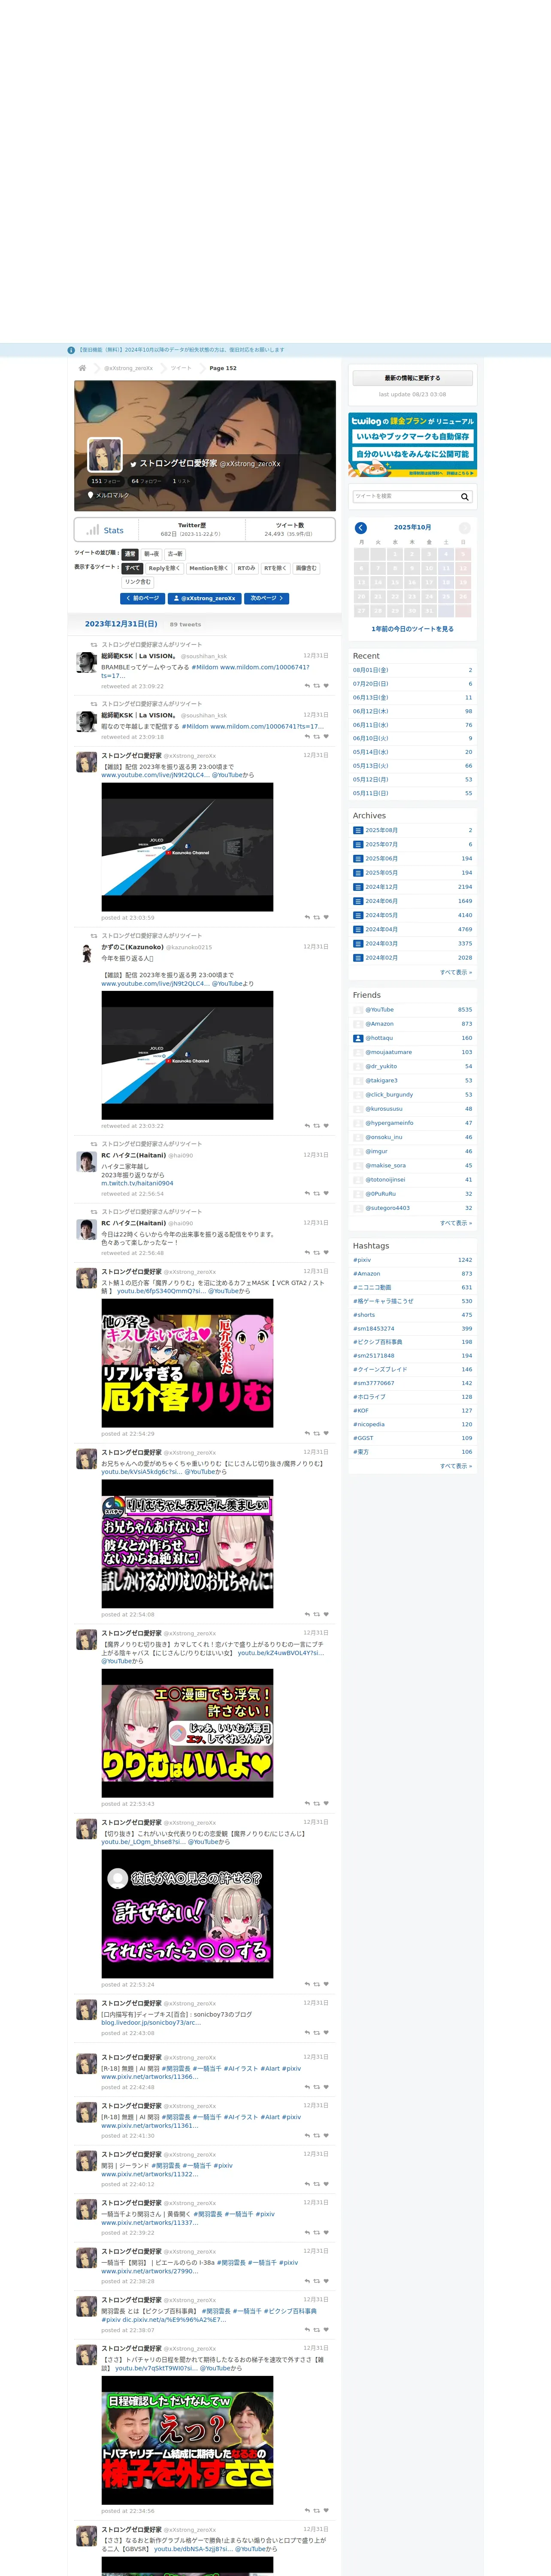Go to 前のページ

click(x=142, y=598)
